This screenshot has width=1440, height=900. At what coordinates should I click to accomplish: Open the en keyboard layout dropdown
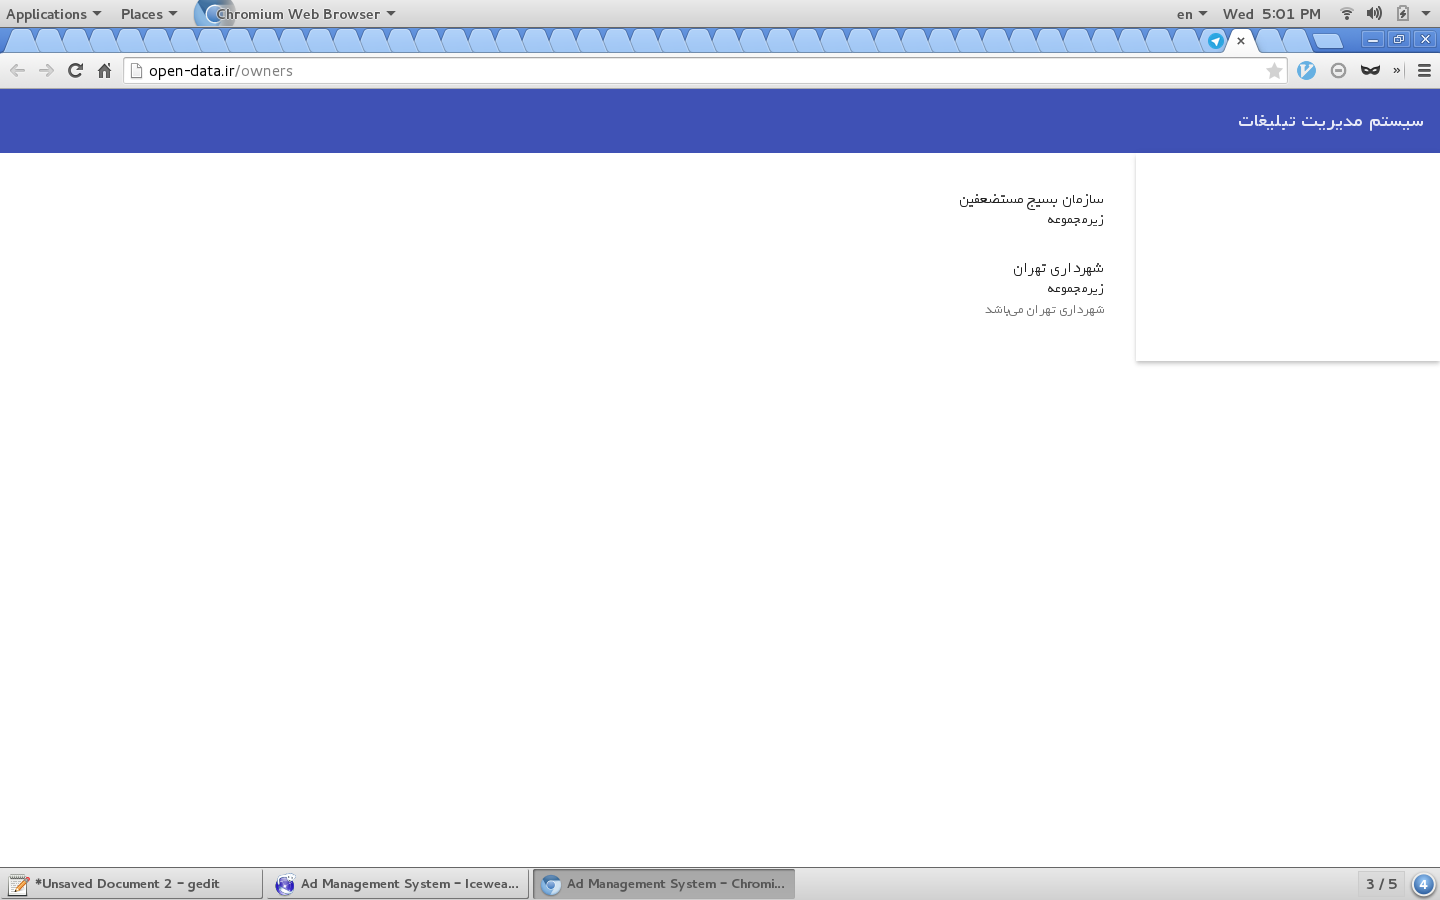pos(1192,14)
